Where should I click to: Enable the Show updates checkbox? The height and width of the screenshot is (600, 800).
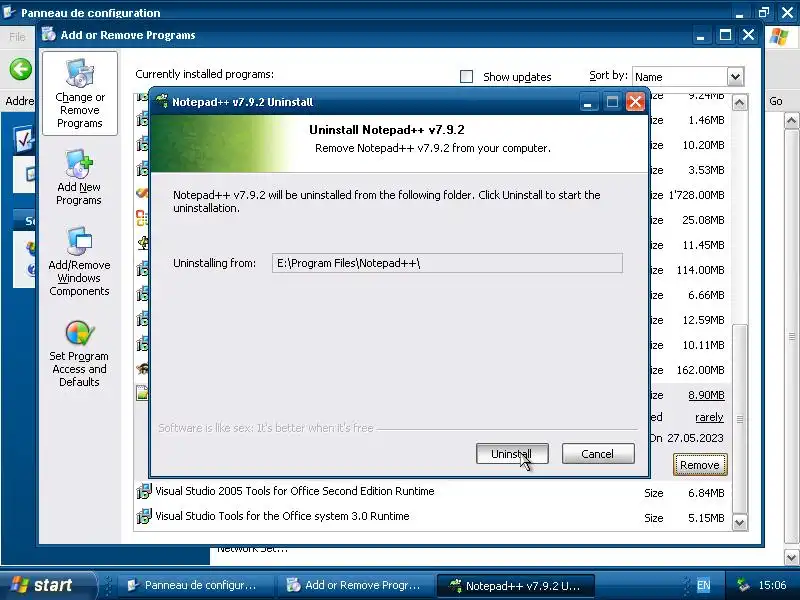[x=466, y=77]
